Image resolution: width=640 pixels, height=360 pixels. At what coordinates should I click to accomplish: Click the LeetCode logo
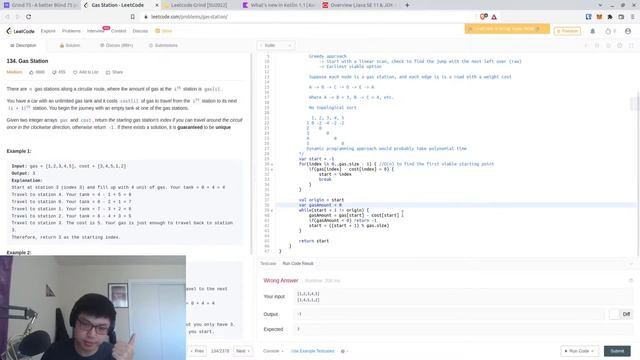click(x=20, y=31)
